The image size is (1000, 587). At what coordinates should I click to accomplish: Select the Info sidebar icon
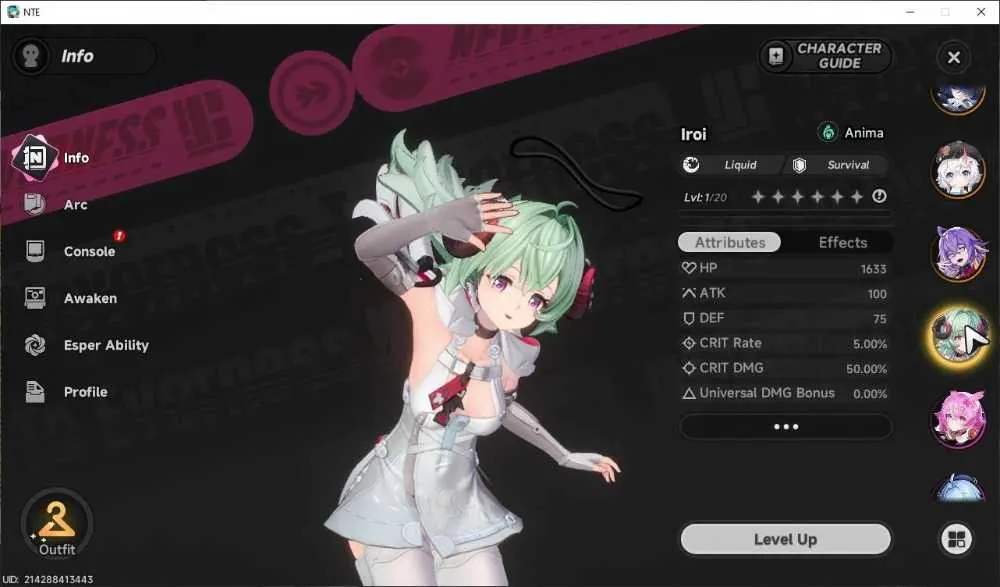(x=34, y=158)
